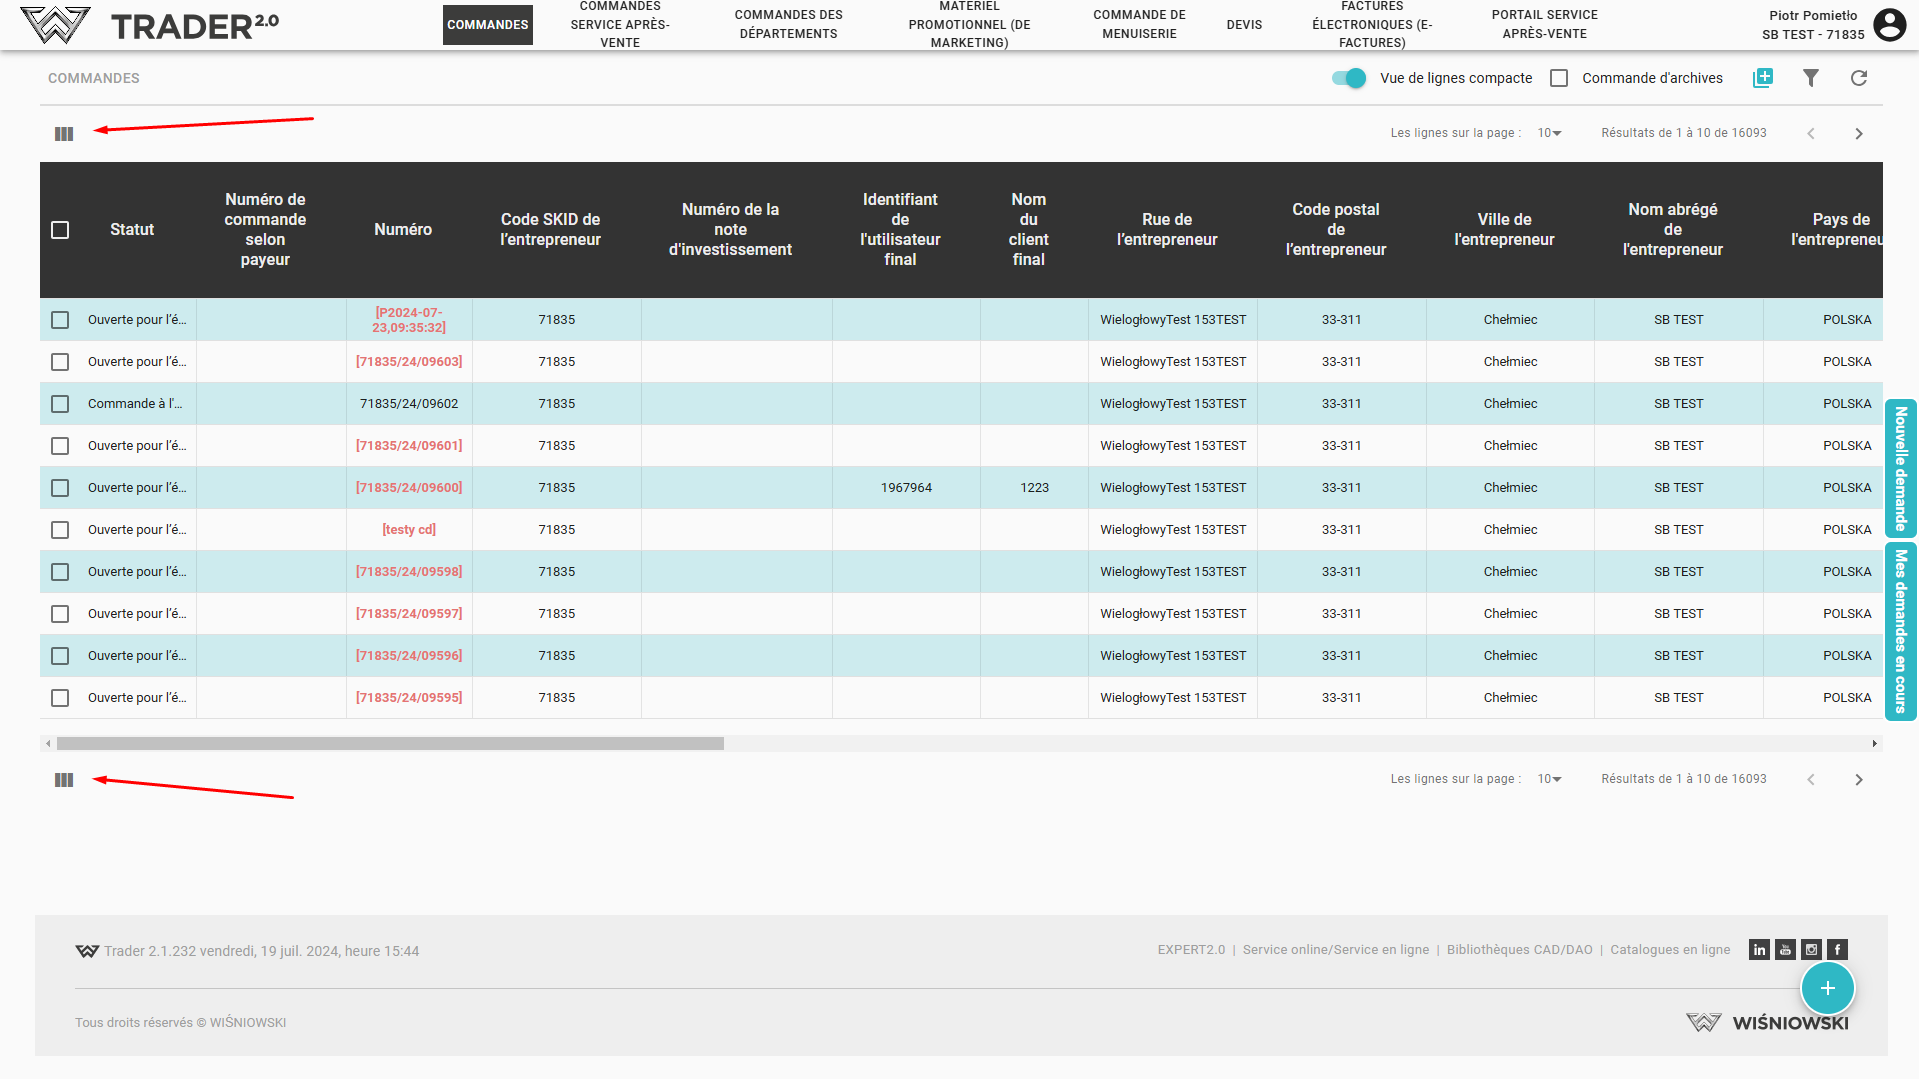Refresh the orders list
The image size is (1919, 1079).
click(x=1858, y=78)
